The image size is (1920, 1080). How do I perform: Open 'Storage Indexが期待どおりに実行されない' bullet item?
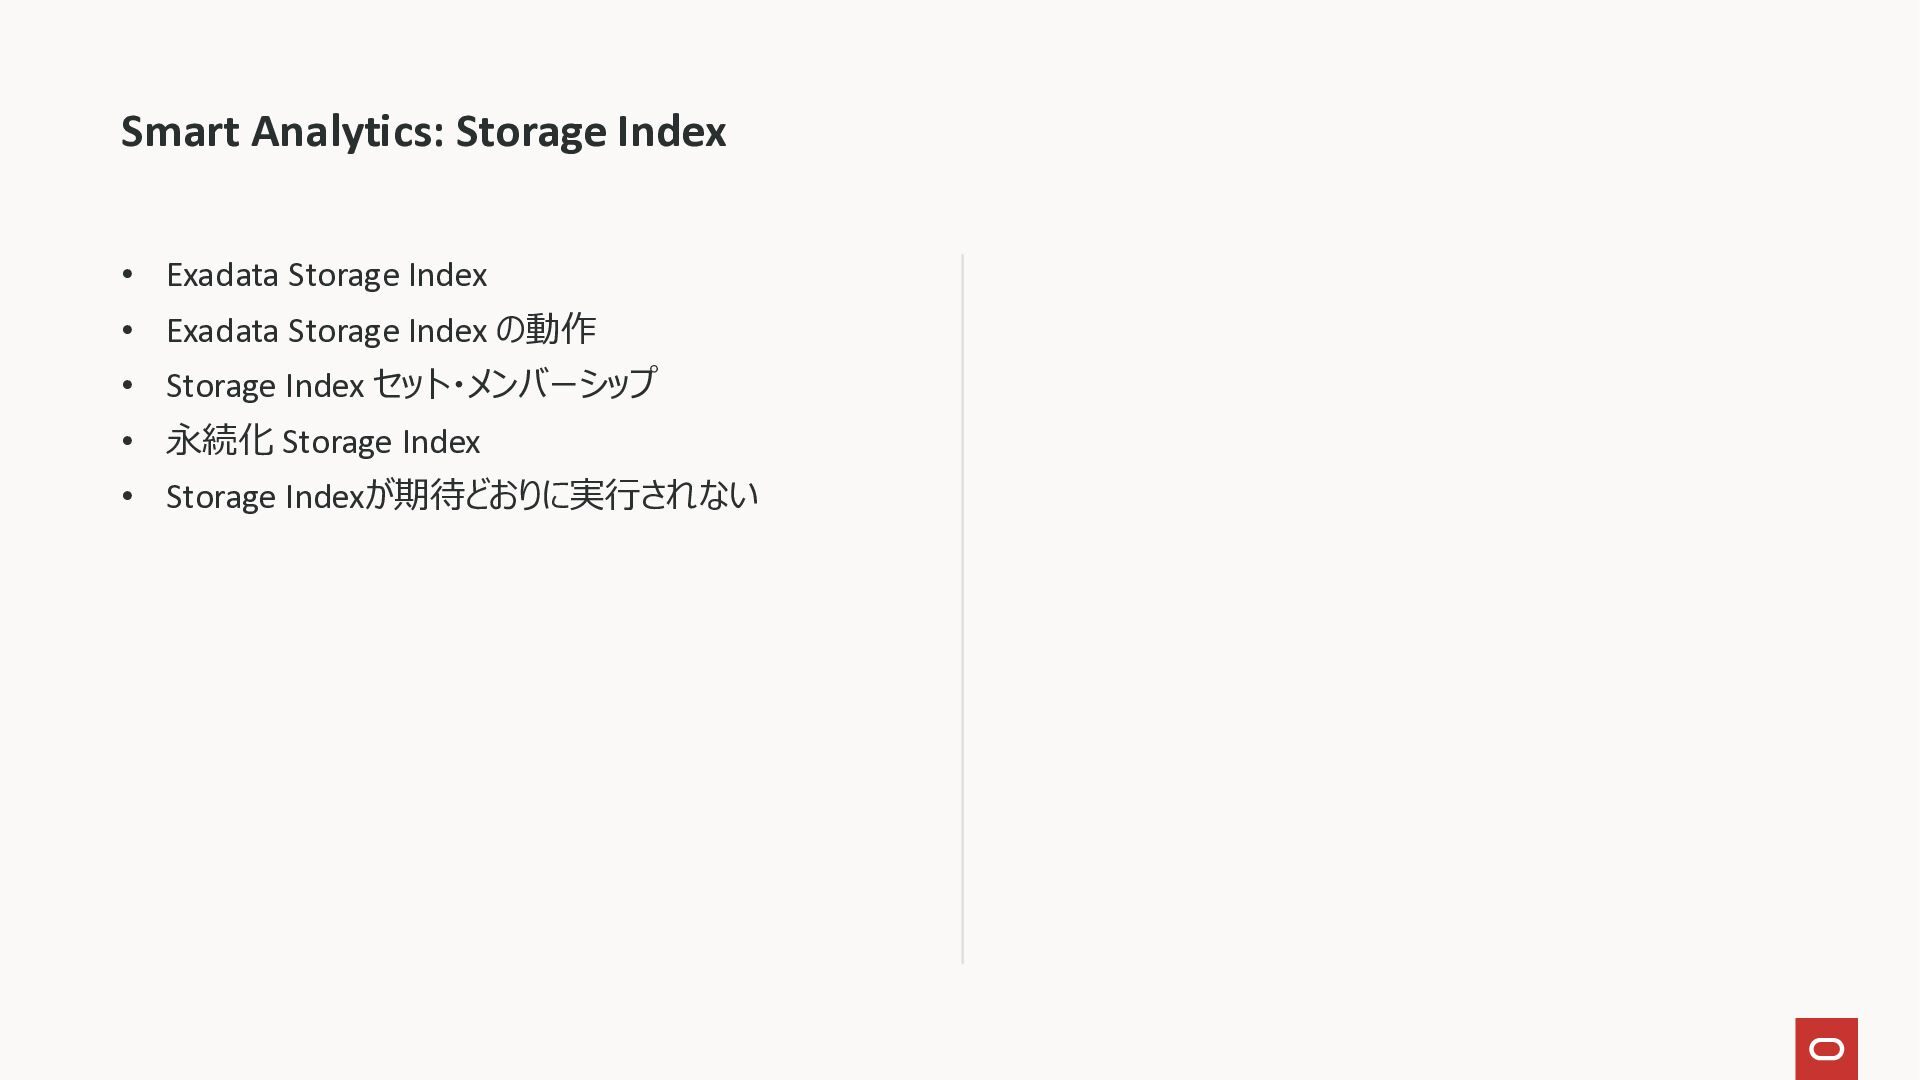coord(461,496)
